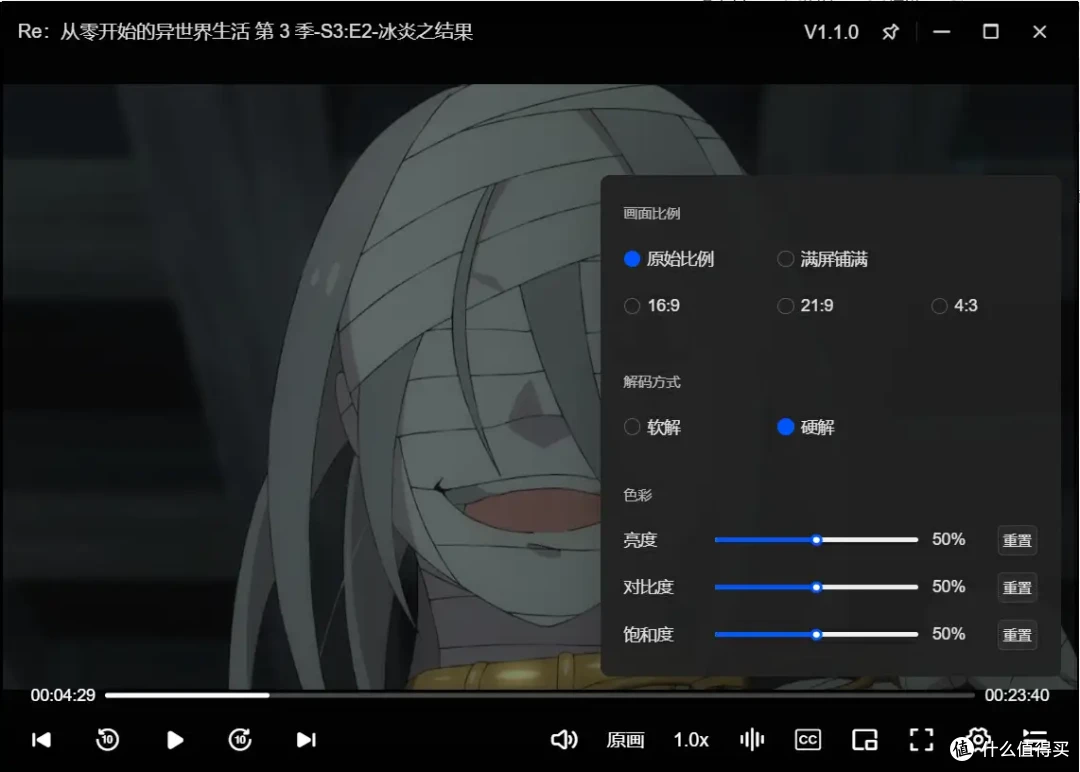Seek on the video progress bar
Screen dimensions: 1080x772
click(x=539, y=696)
